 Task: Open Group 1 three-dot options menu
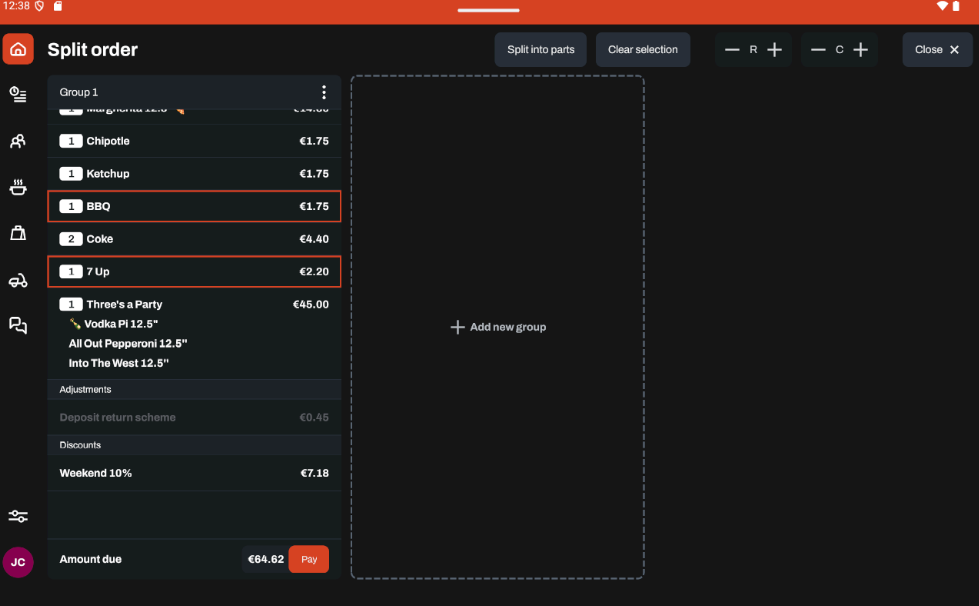[323, 92]
